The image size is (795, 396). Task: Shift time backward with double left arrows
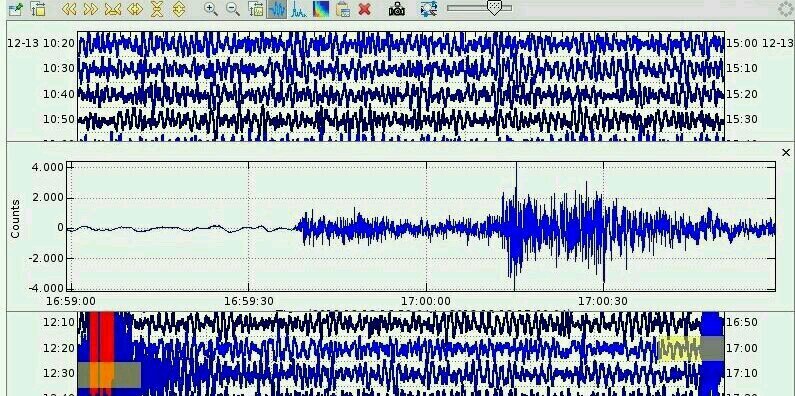(x=69, y=9)
